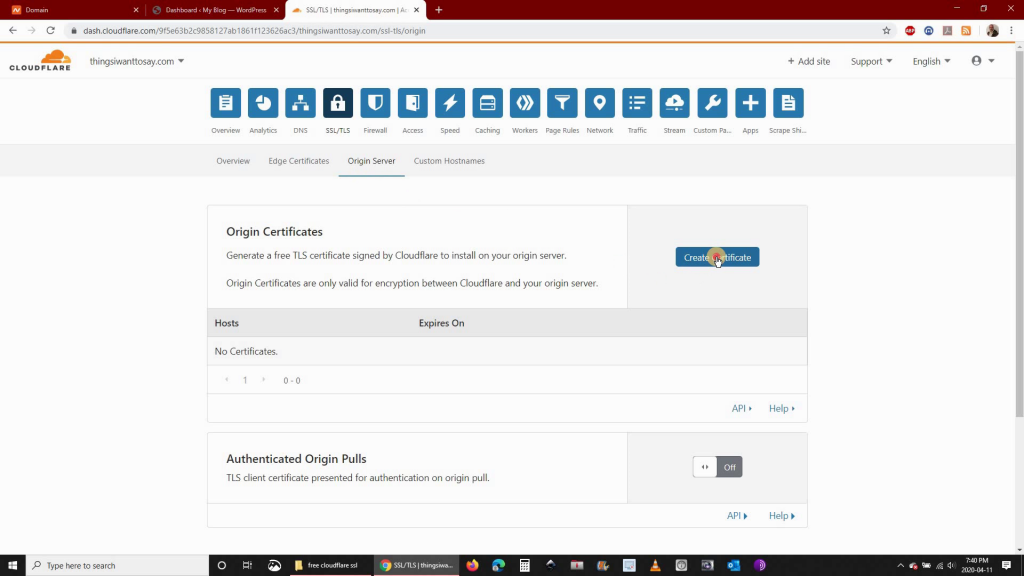Click the browser address bar
The width and height of the screenshot is (1024, 576).
(x=470, y=31)
